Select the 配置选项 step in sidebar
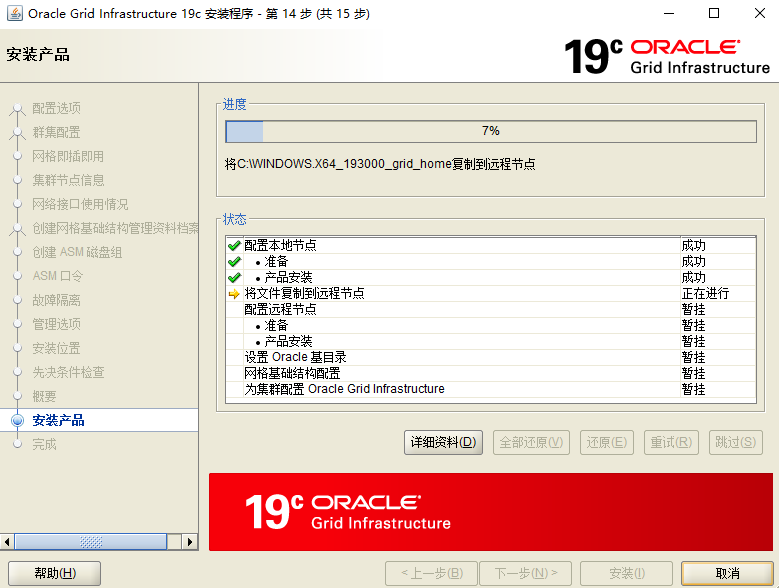 tap(56, 108)
